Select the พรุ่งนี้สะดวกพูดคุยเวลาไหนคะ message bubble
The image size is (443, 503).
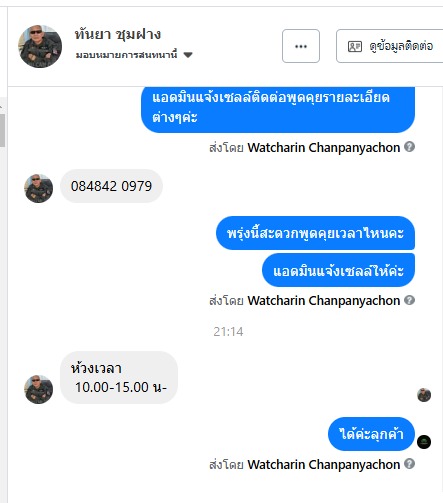tap(315, 233)
